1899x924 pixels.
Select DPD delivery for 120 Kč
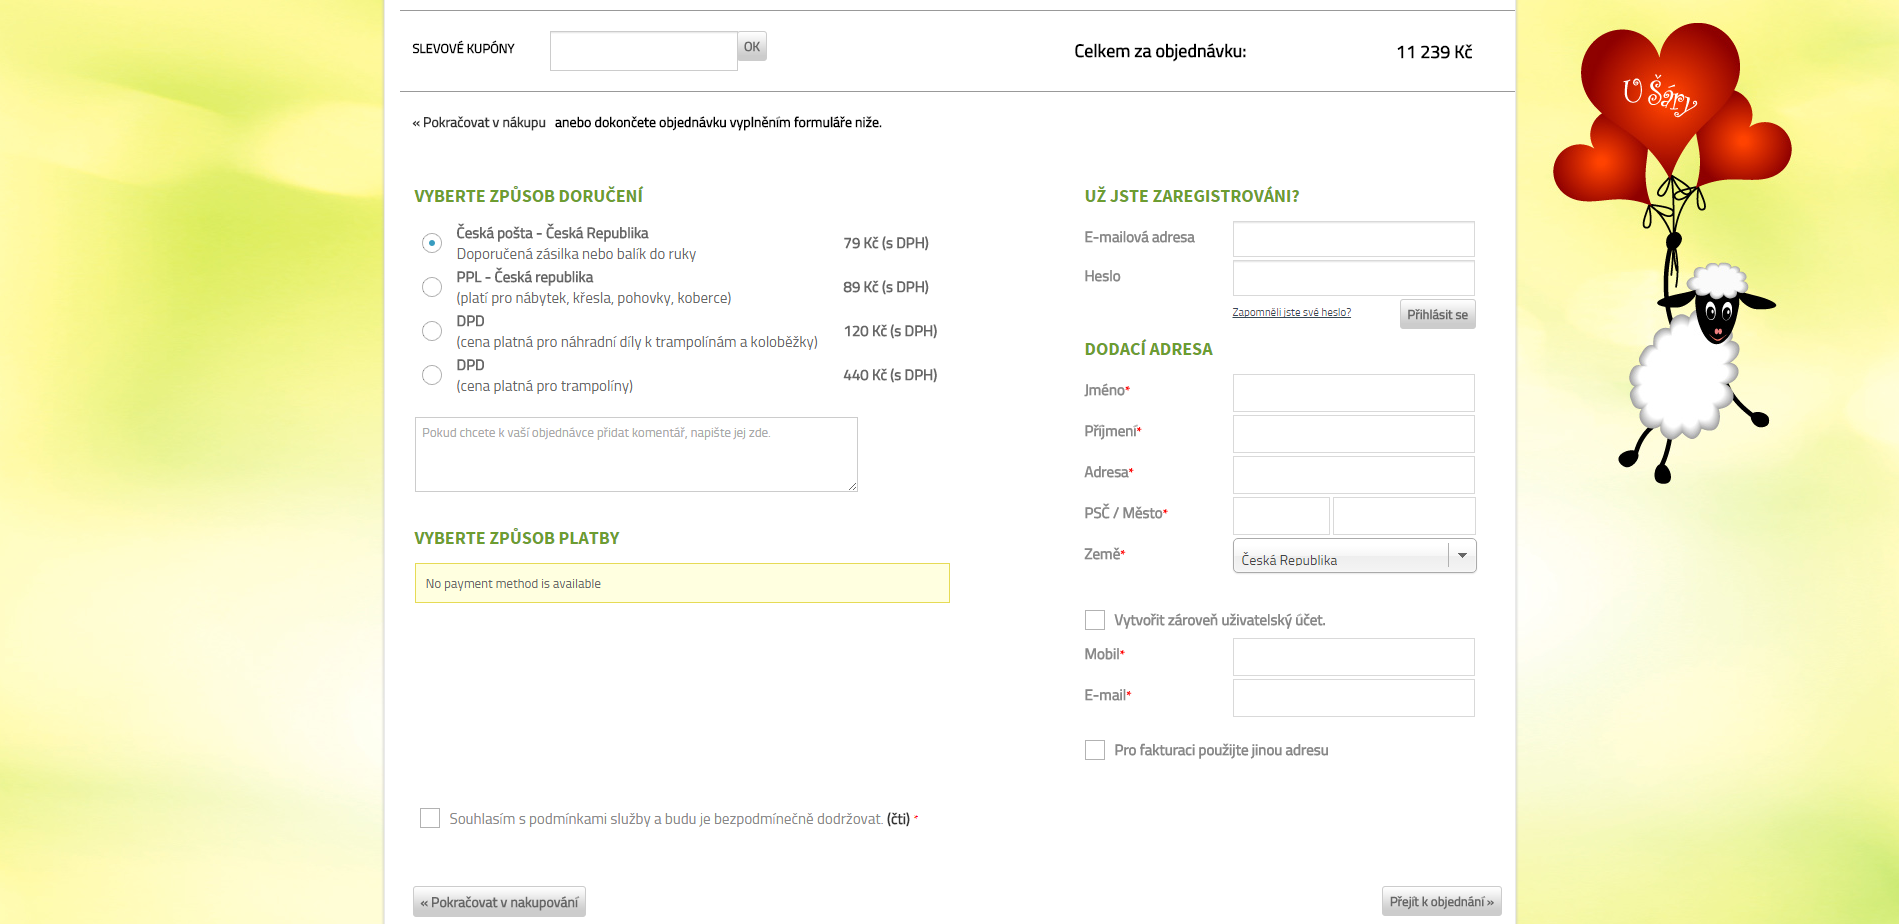(432, 331)
